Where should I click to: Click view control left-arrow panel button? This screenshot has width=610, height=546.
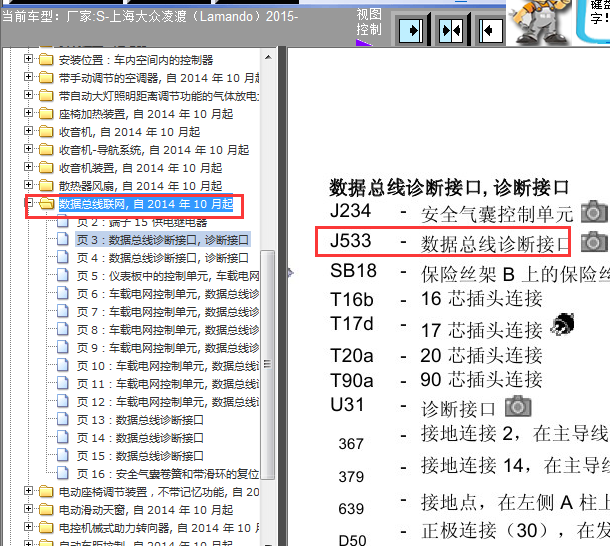click(x=491, y=30)
